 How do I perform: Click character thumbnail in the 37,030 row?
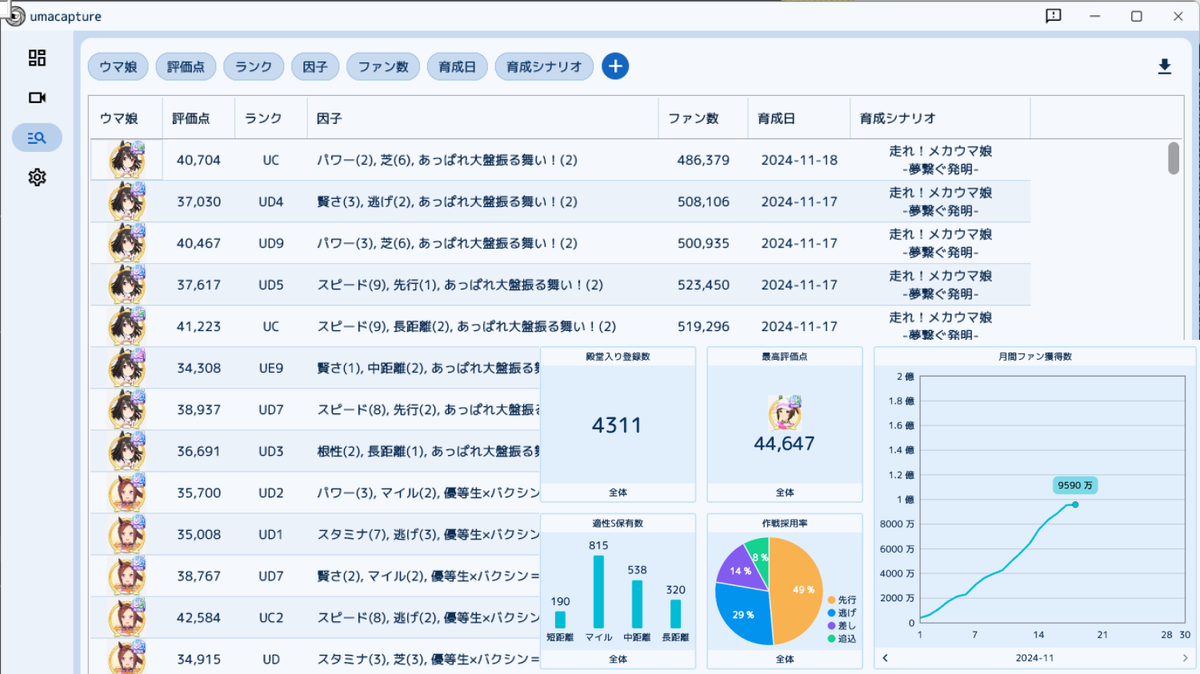coord(127,202)
